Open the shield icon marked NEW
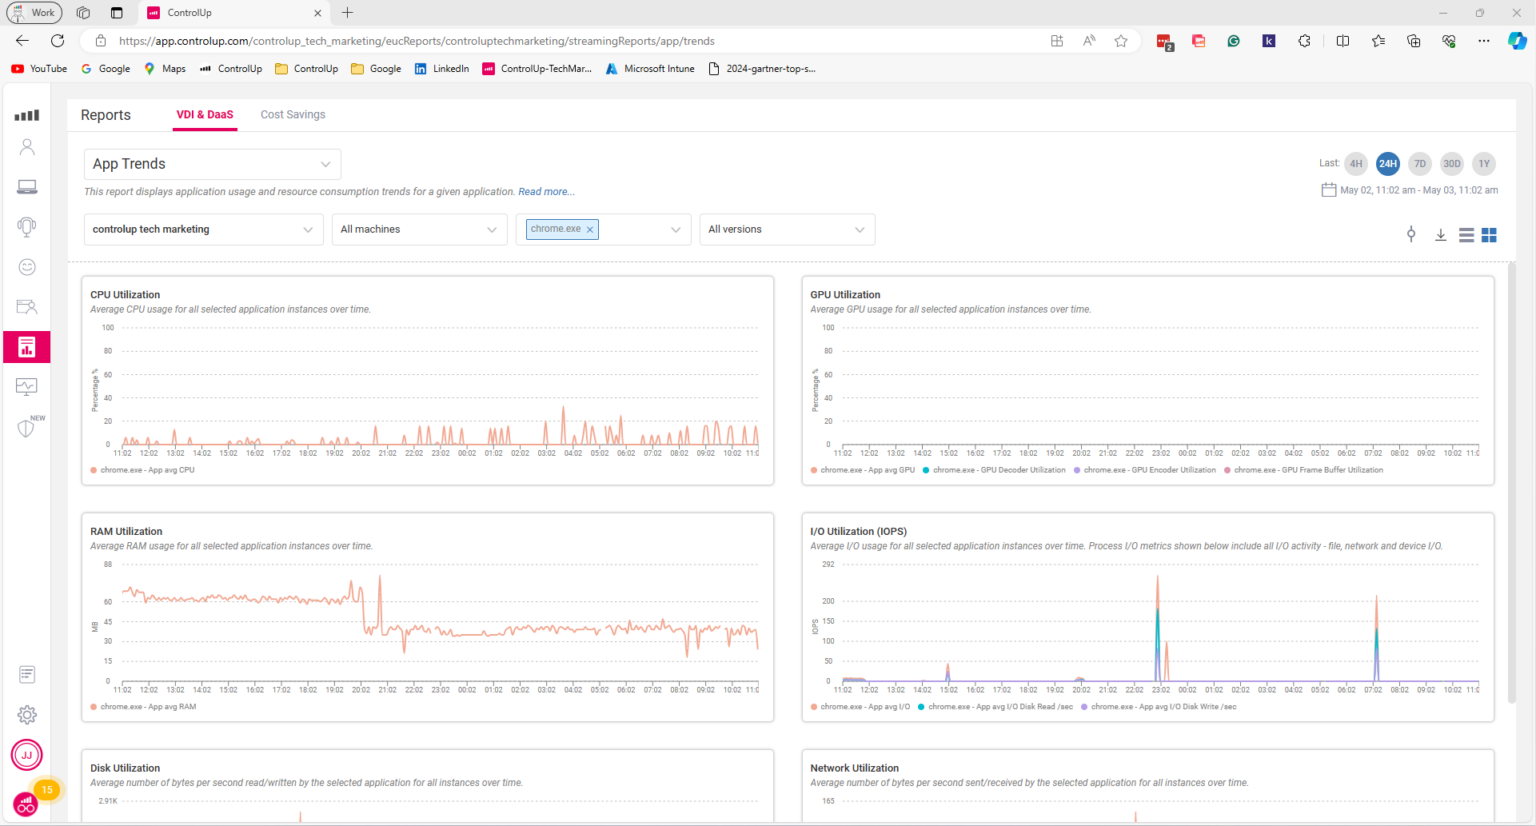Screen dimensions: 1536x826 (26, 428)
